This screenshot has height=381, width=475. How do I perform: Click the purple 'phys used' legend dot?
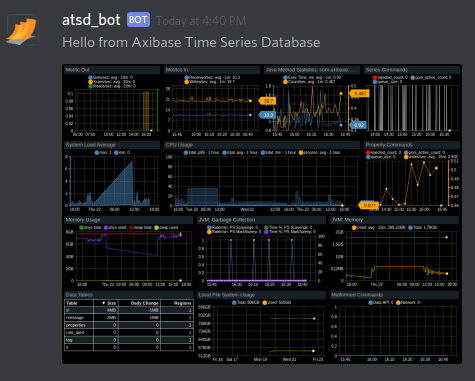[x=106, y=227]
